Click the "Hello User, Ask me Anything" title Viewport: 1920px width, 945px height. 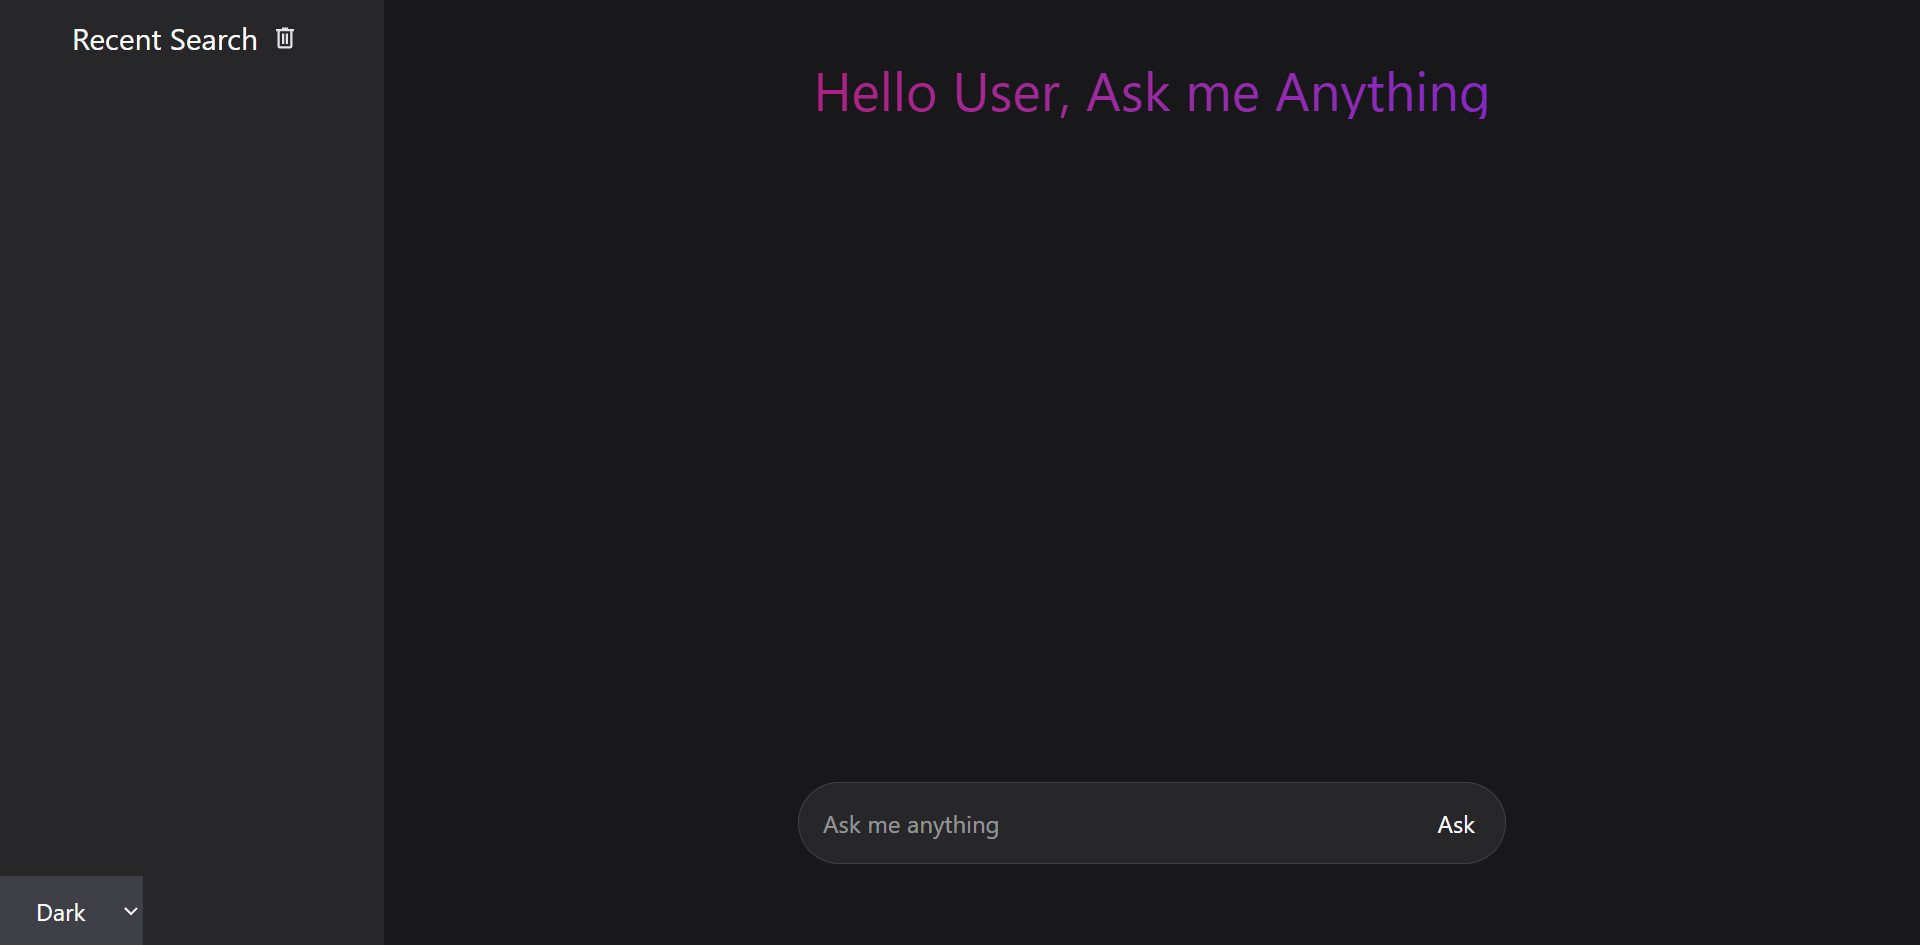click(x=1151, y=93)
